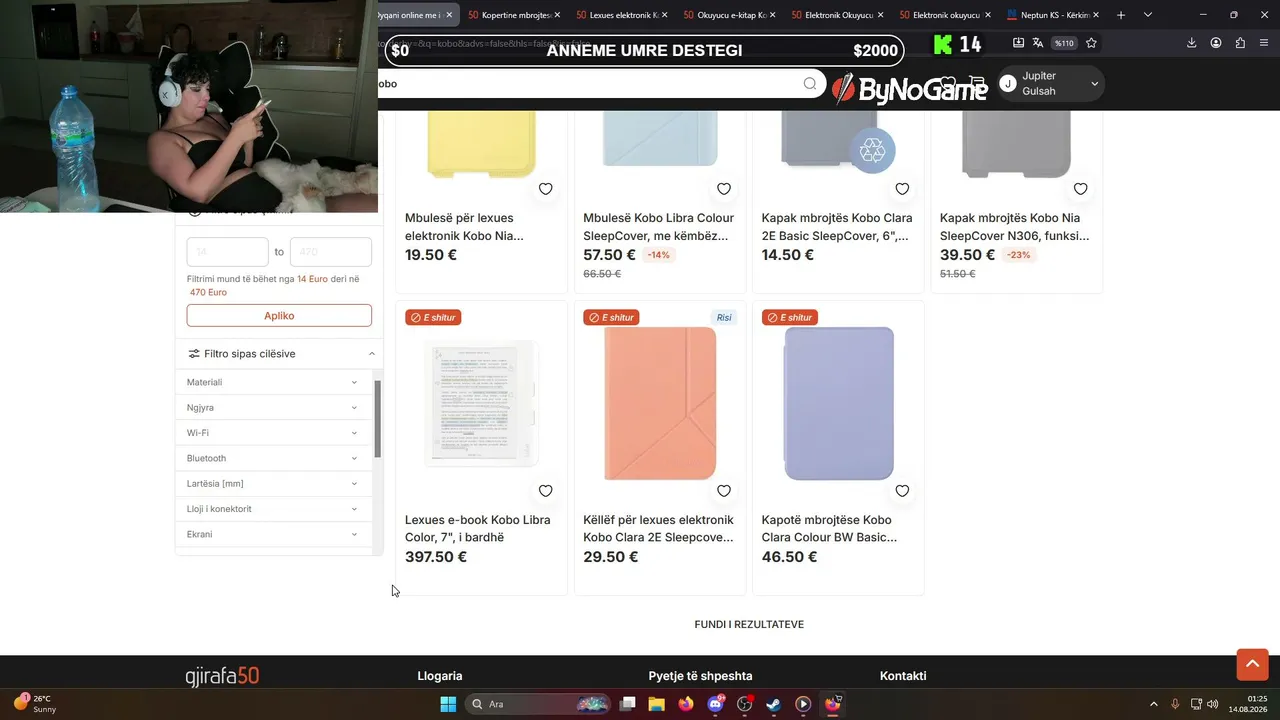Close the Kopertine mbrojtese tab

click(x=557, y=15)
